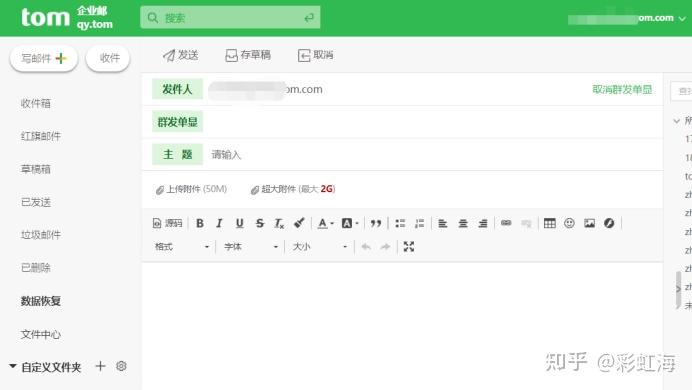Click the search submit arrow icon
This screenshot has width=692, height=390.
click(x=309, y=18)
